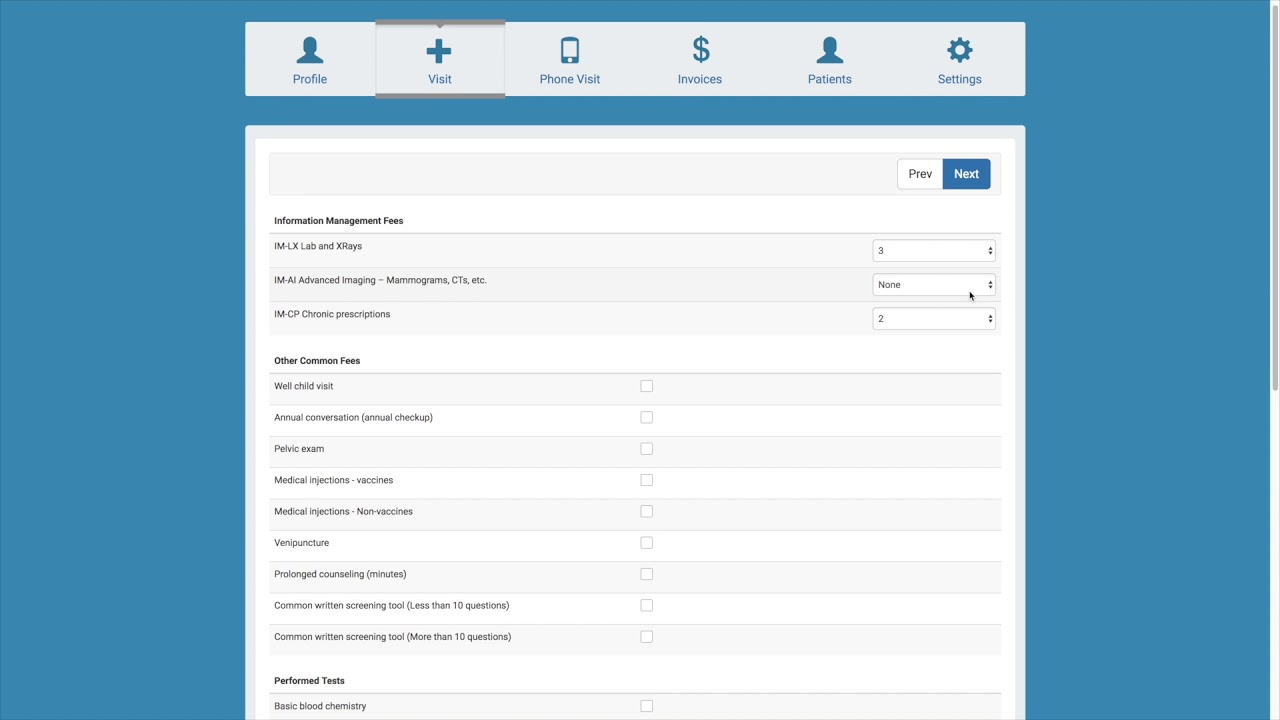Open the Settings tab label
This screenshot has height=720, width=1280.
960,79
